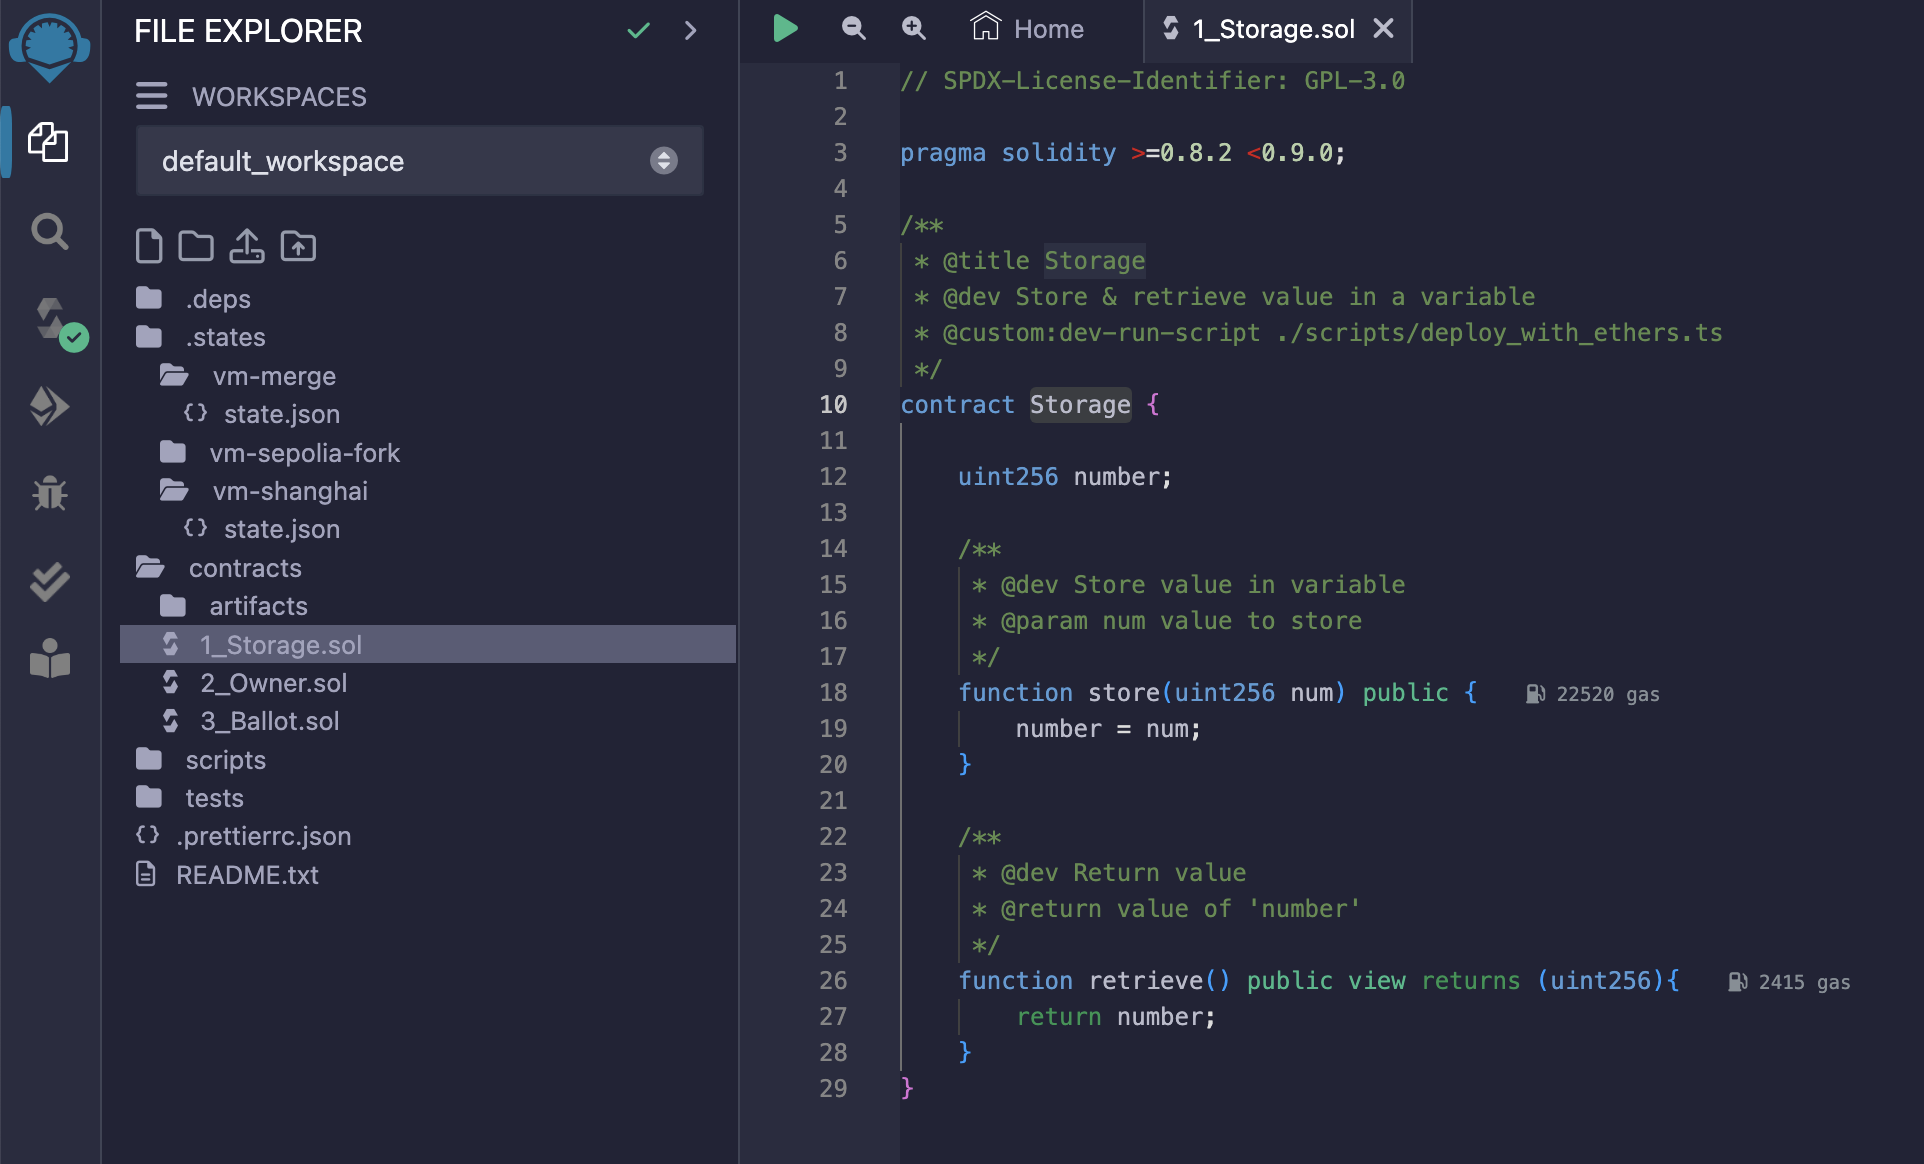Open Deploy & run transactions icon

(50, 406)
